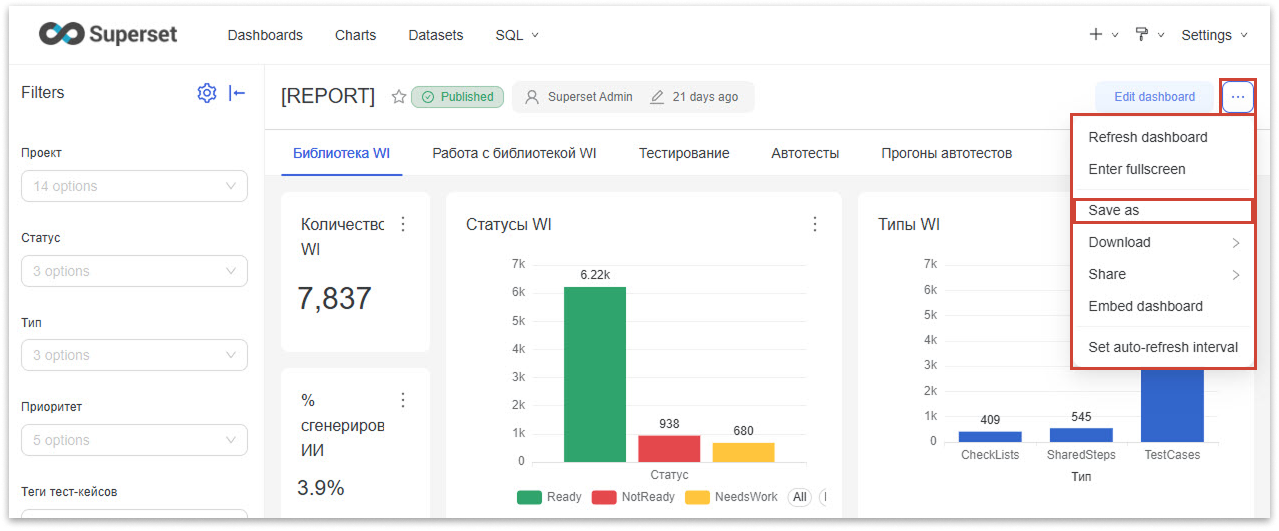Expand the Download submenu

click(1162, 242)
